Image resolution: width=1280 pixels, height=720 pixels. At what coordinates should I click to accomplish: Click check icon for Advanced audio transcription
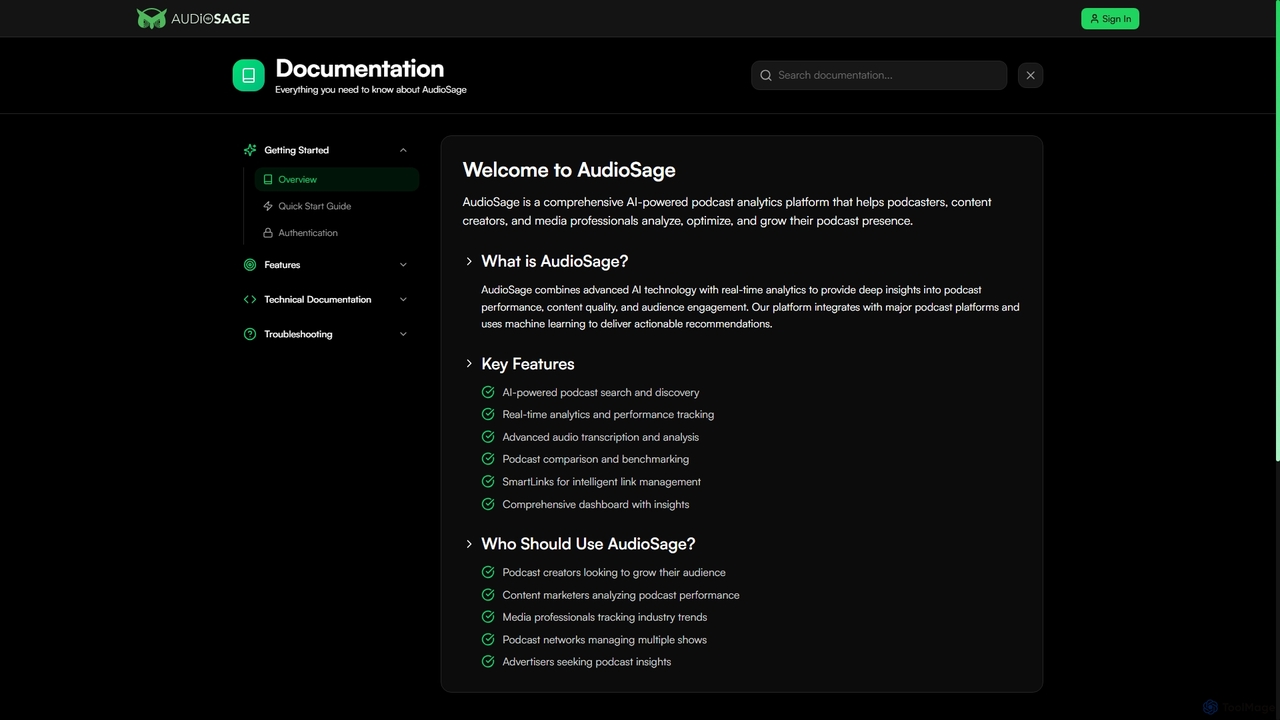point(488,437)
